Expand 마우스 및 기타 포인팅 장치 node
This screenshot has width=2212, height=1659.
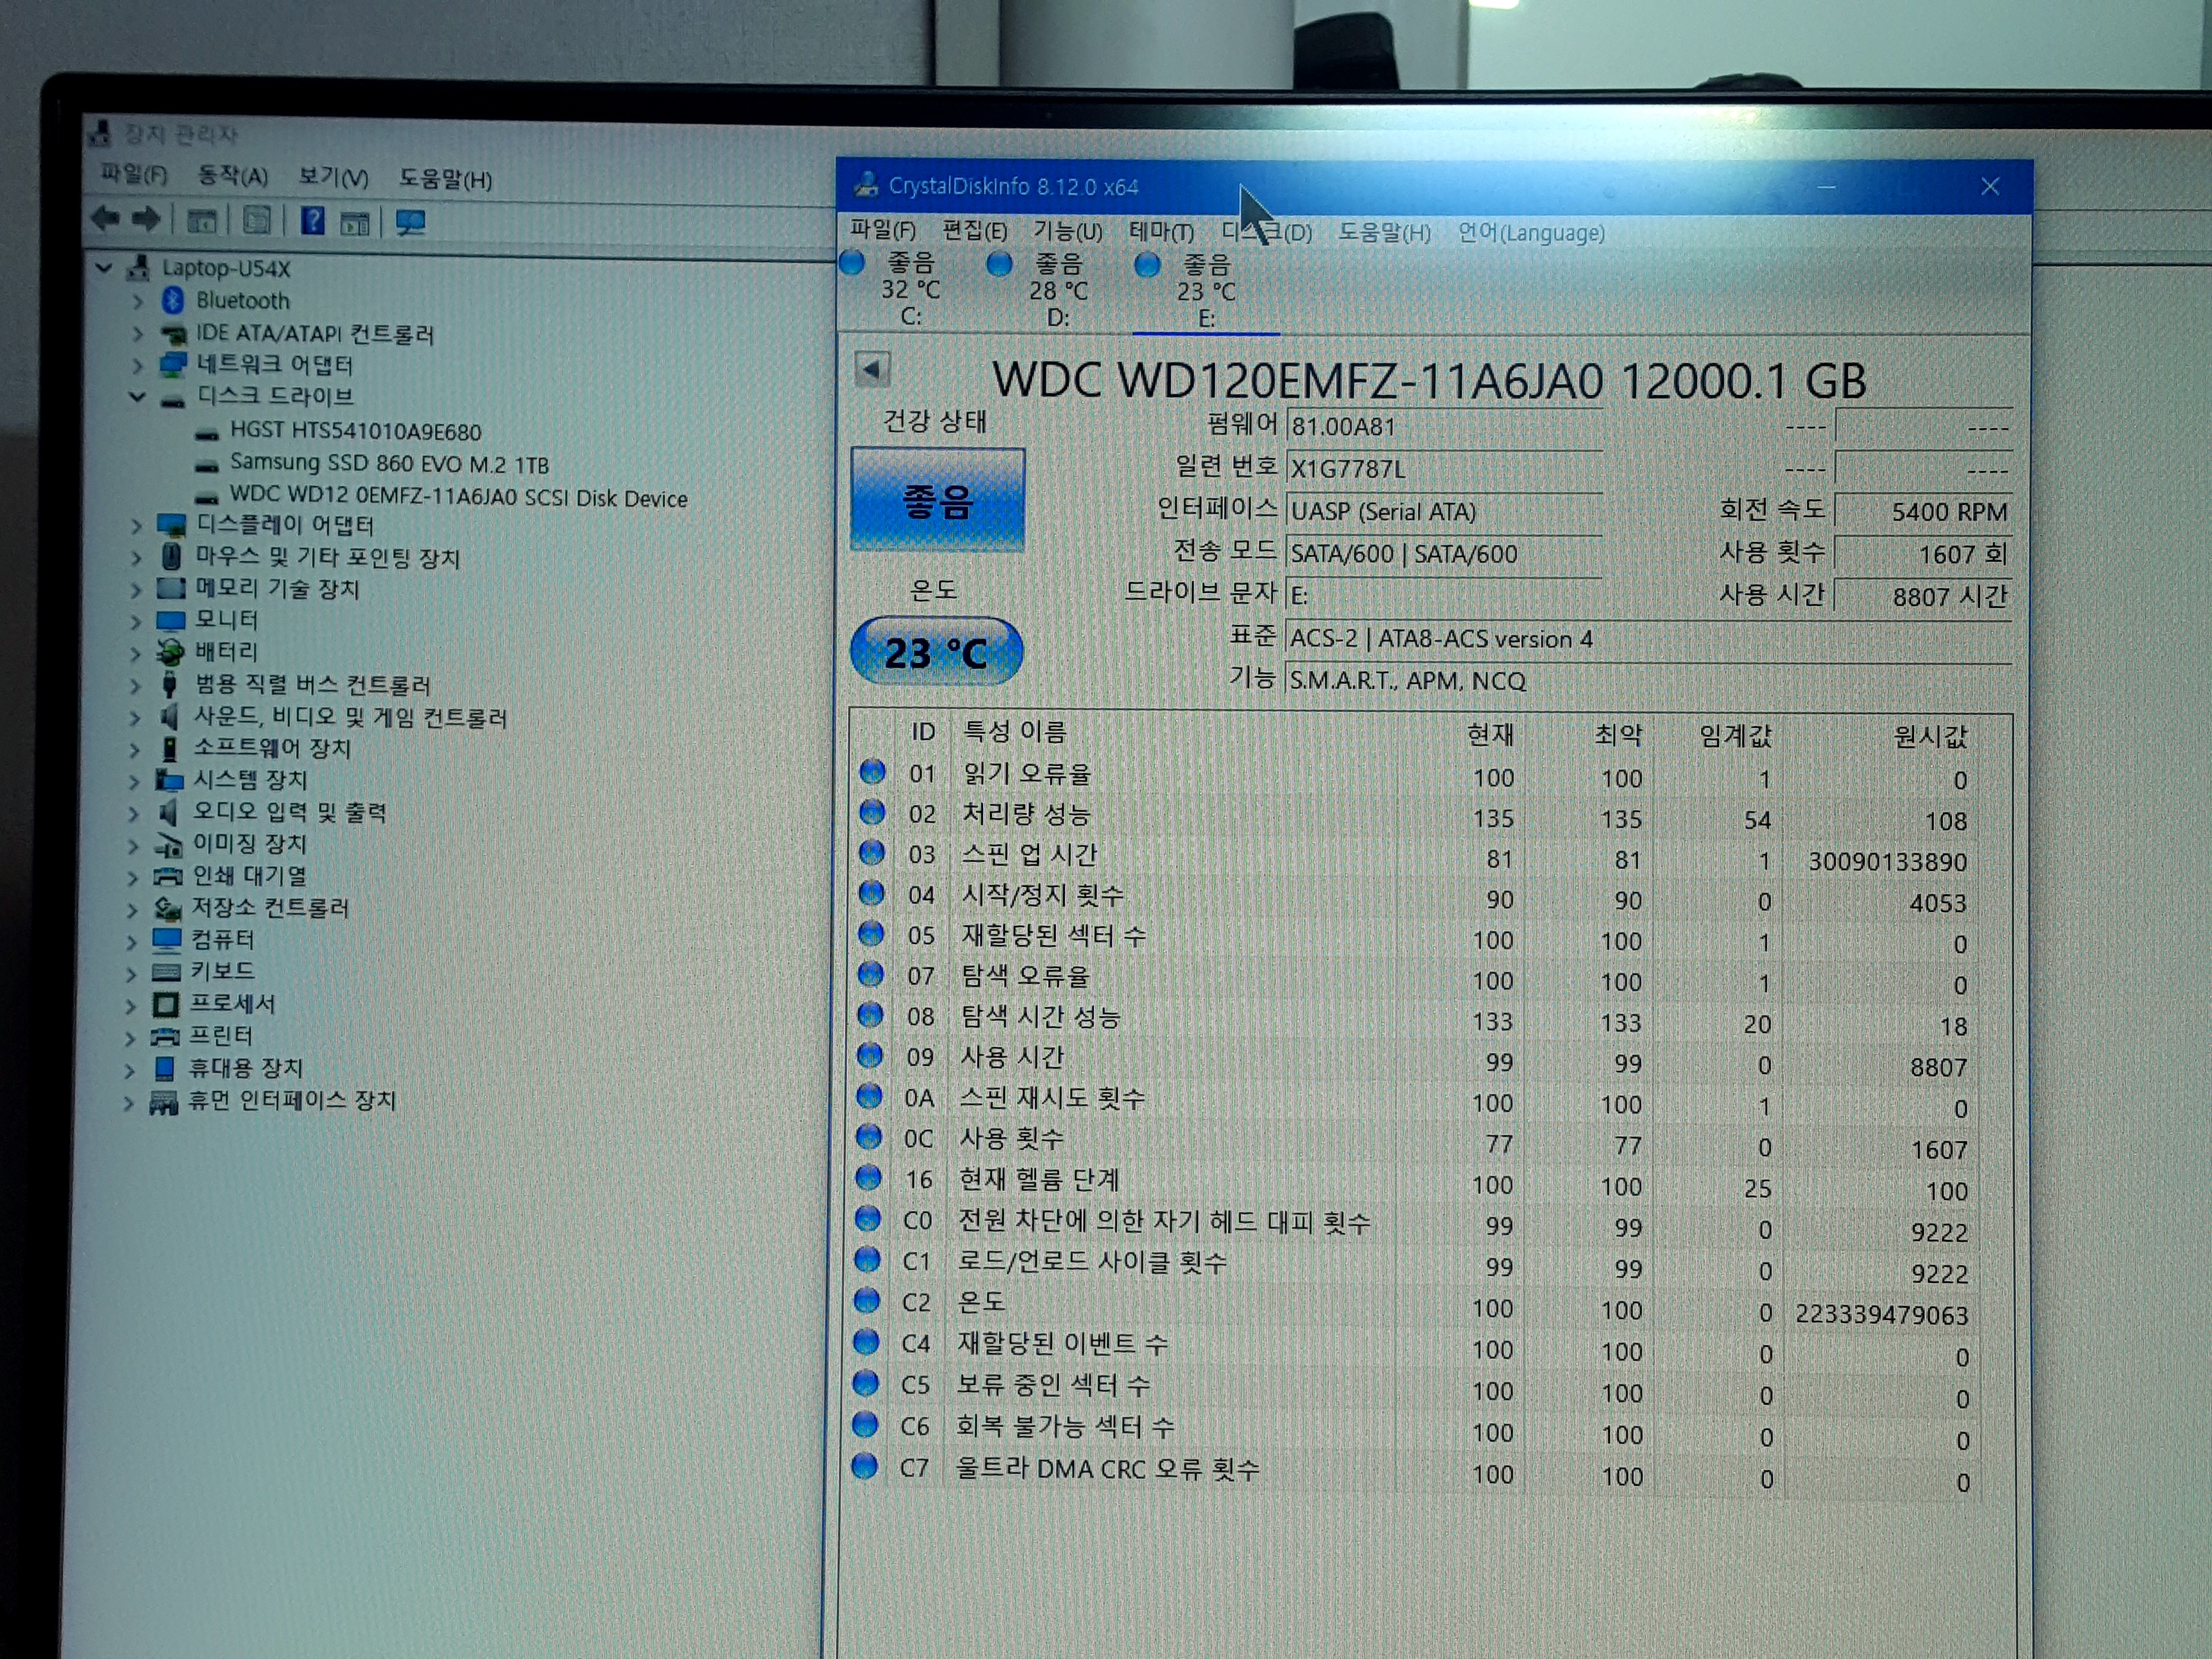[x=137, y=557]
